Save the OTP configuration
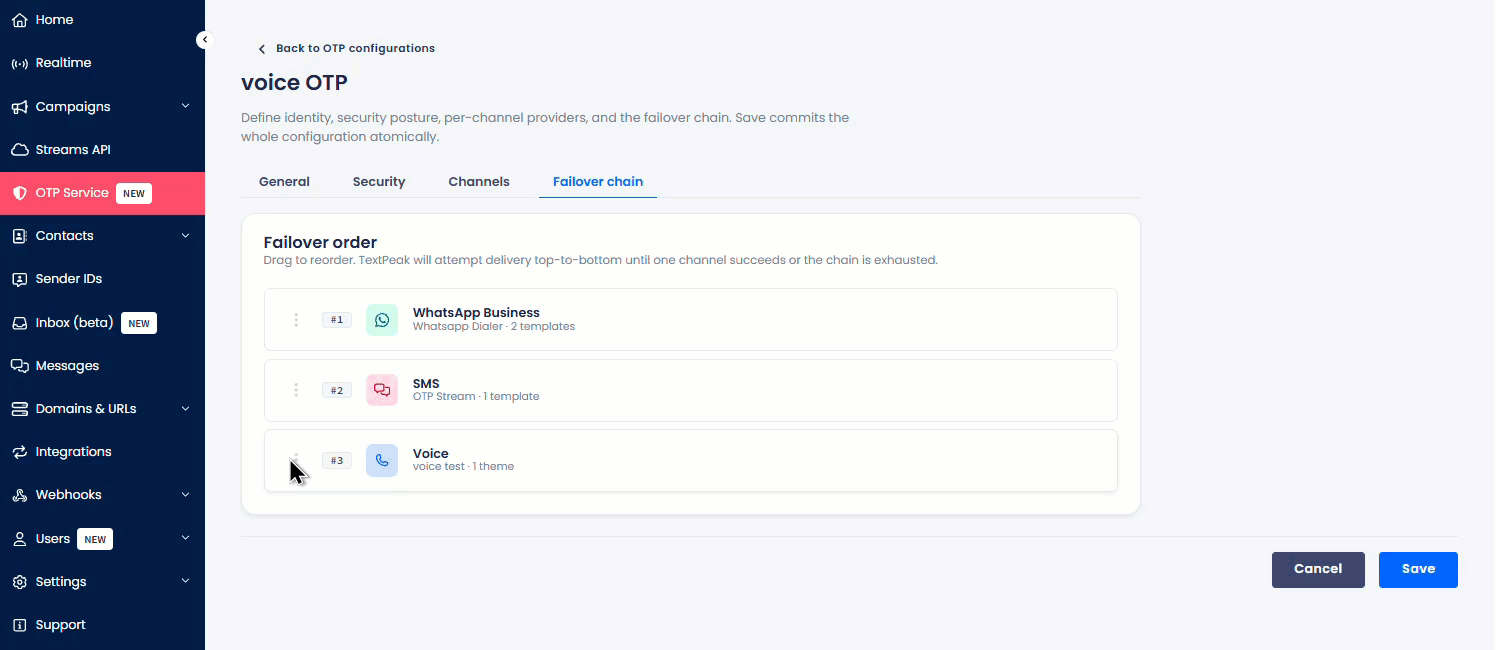The image size is (1496, 650). pyautogui.click(x=1418, y=569)
